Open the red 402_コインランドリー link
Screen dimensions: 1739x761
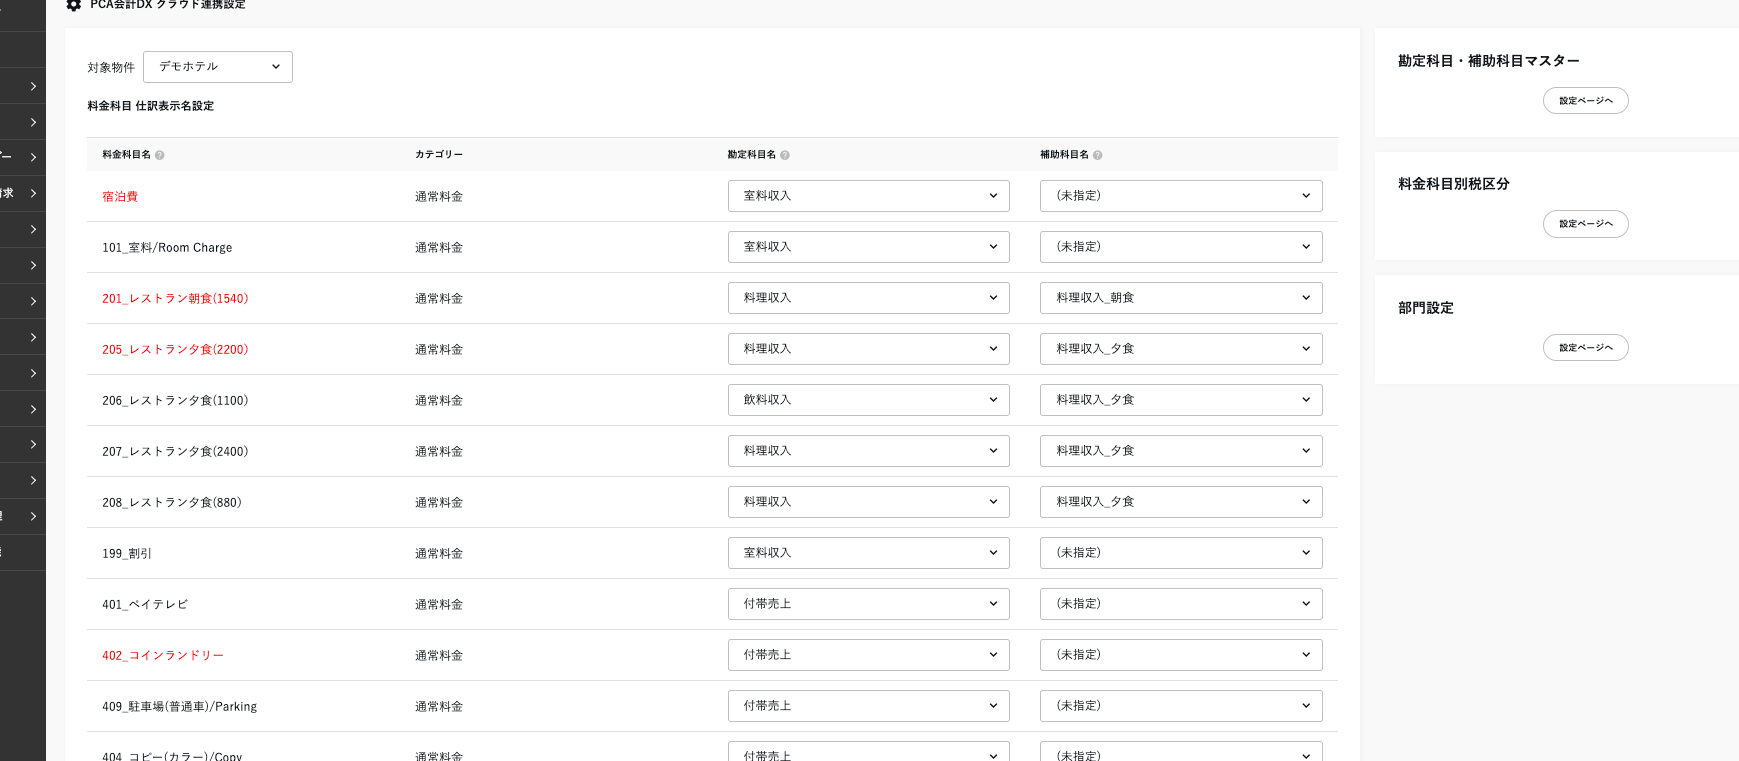click(x=163, y=656)
